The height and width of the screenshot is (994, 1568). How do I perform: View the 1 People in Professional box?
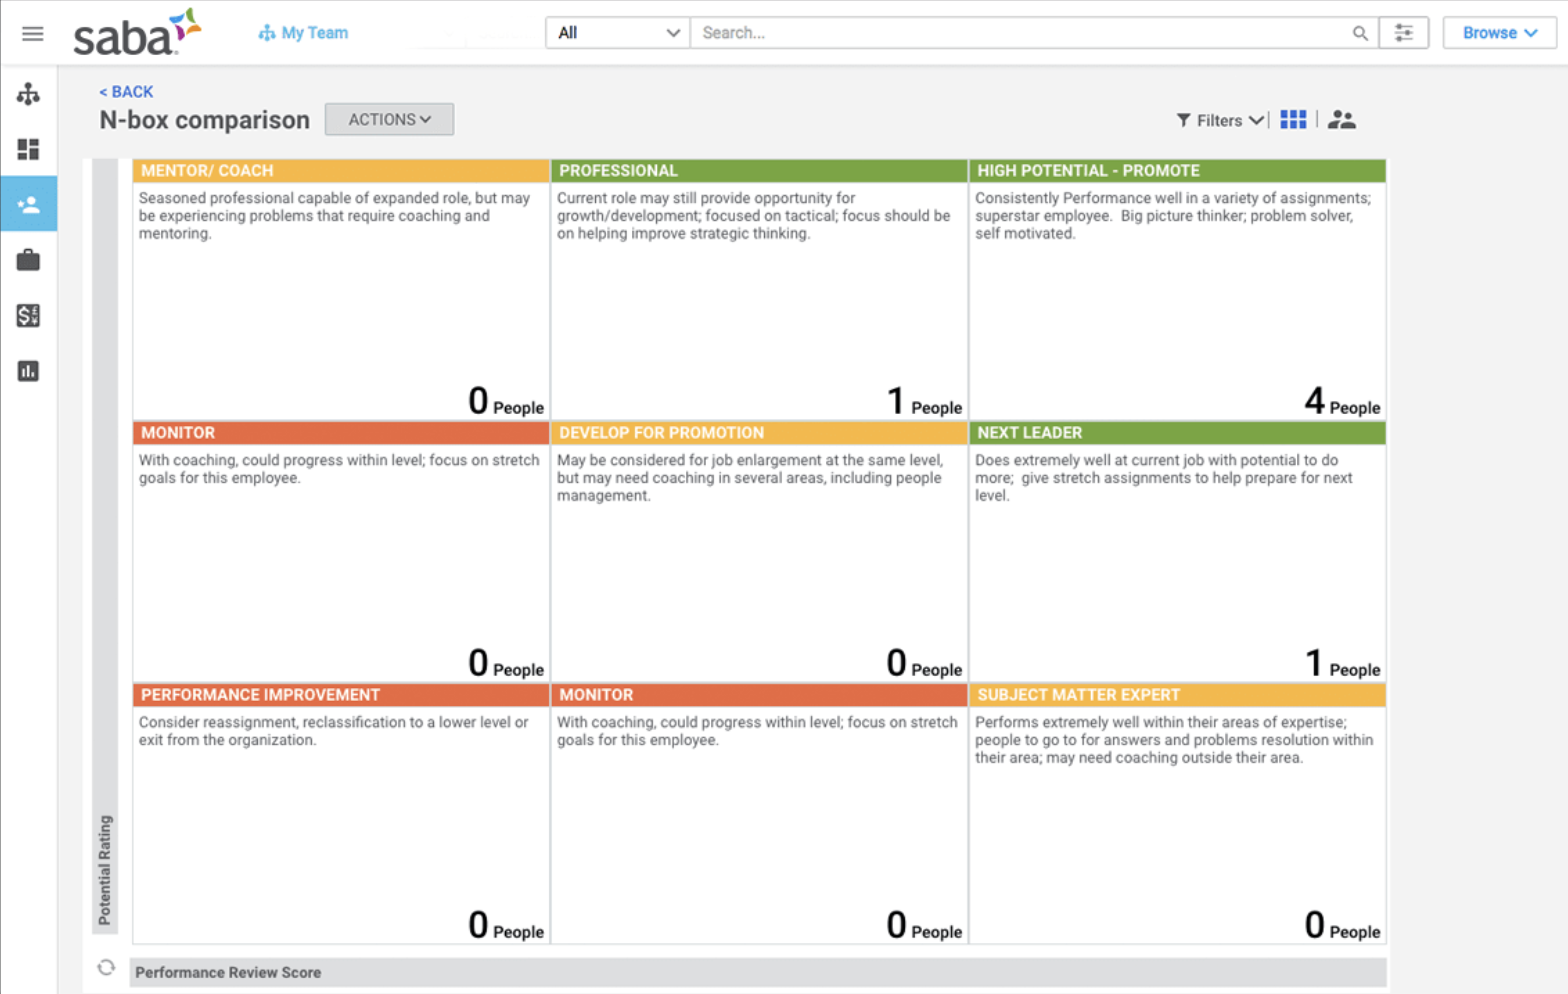[x=924, y=402]
